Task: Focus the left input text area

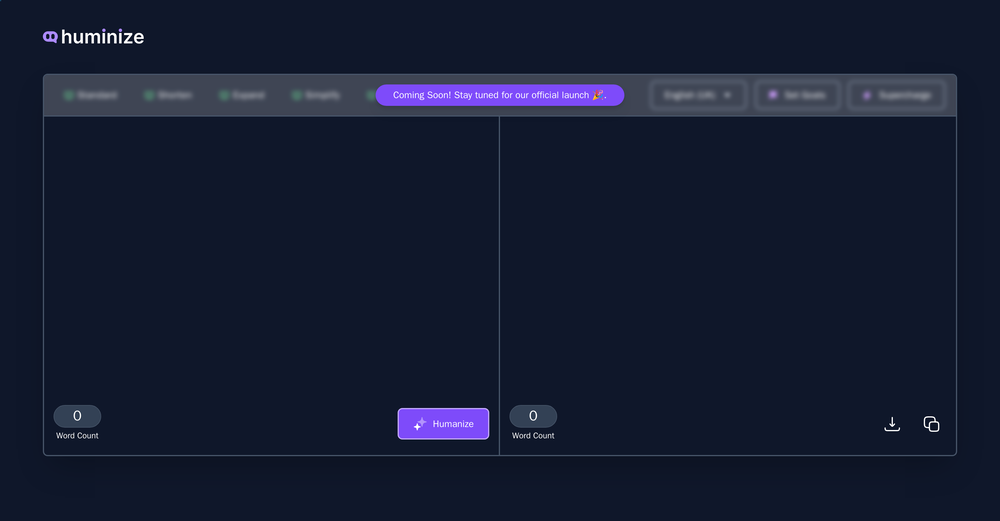Action: coord(270,250)
